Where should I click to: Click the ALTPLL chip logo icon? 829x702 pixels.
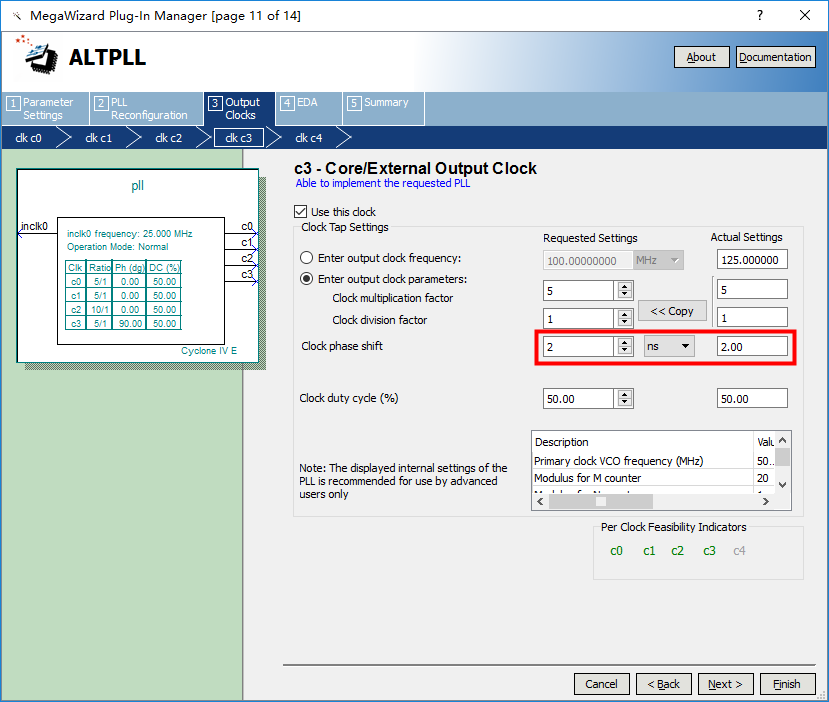click(40, 56)
